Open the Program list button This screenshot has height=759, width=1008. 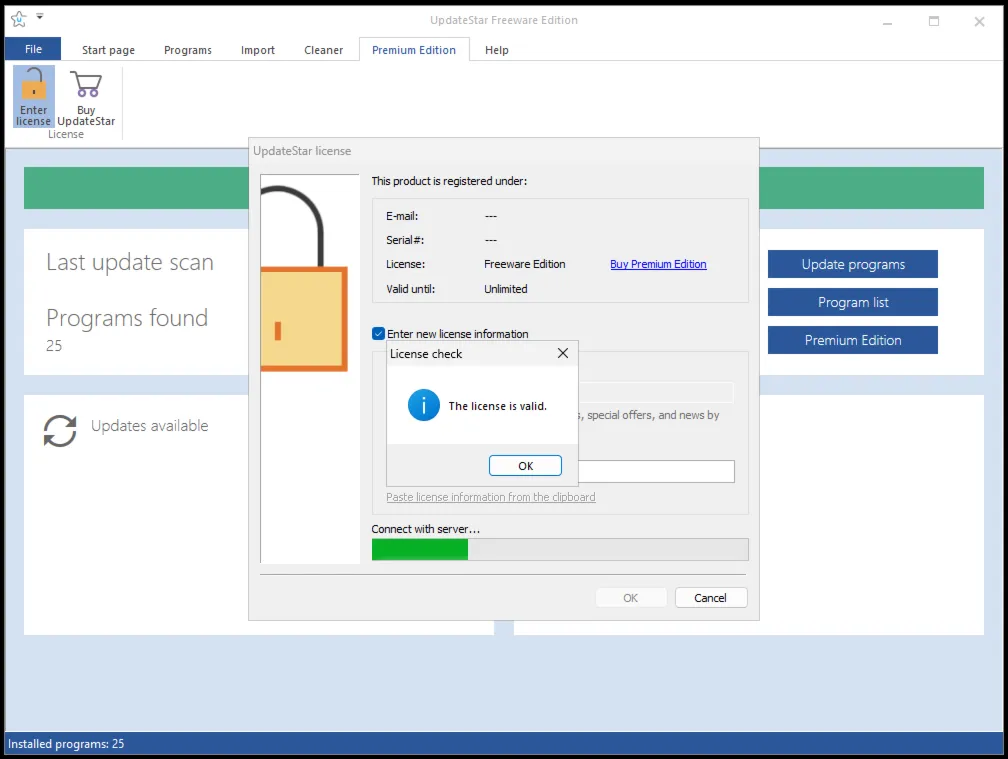coord(852,302)
